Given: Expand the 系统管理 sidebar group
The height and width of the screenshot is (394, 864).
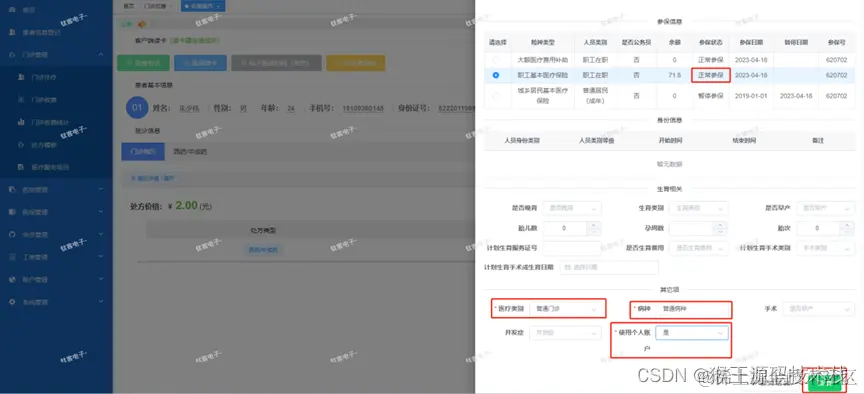Looking at the screenshot, I should coord(56,302).
